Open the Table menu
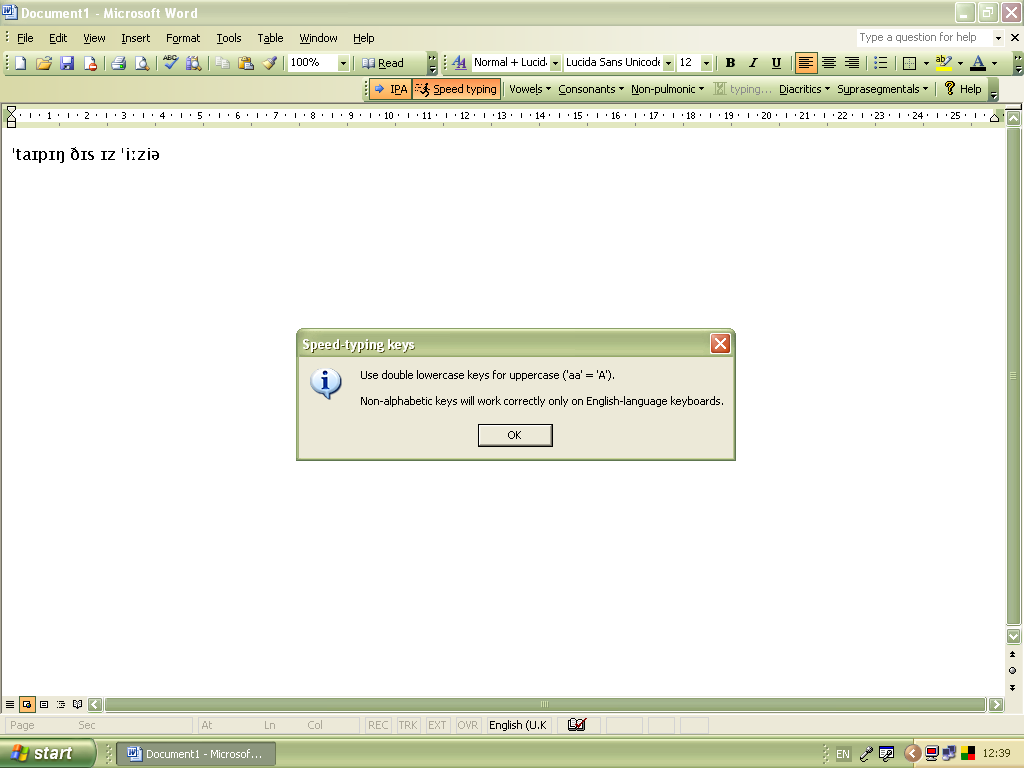Image resolution: width=1024 pixels, height=768 pixels. pyautogui.click(x=270, y=38)
